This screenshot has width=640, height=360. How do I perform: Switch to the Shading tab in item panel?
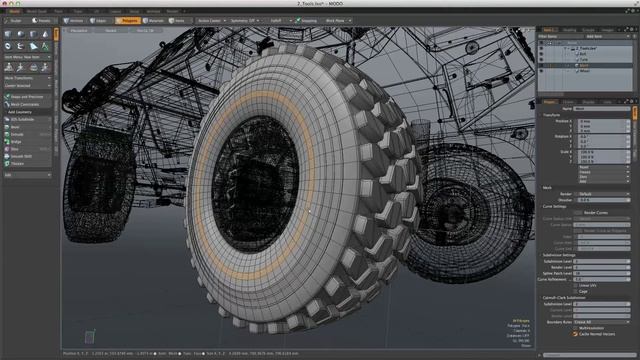pos(569,30)
